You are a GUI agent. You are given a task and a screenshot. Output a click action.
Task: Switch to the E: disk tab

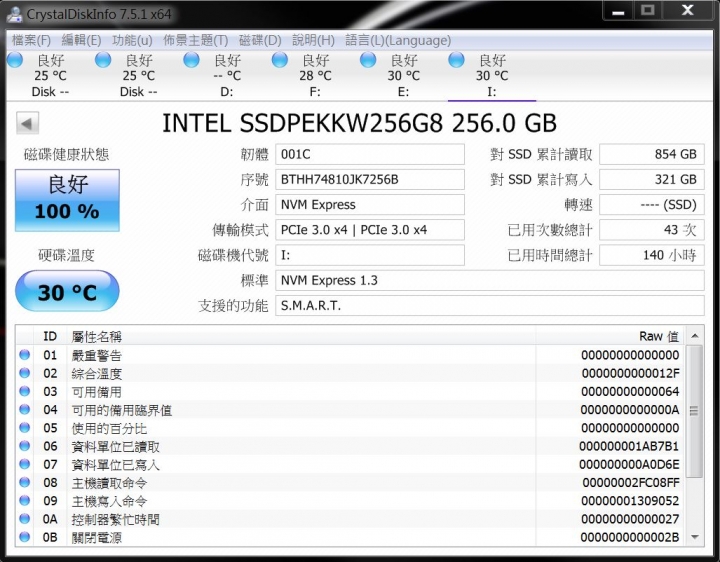point(403,76)
